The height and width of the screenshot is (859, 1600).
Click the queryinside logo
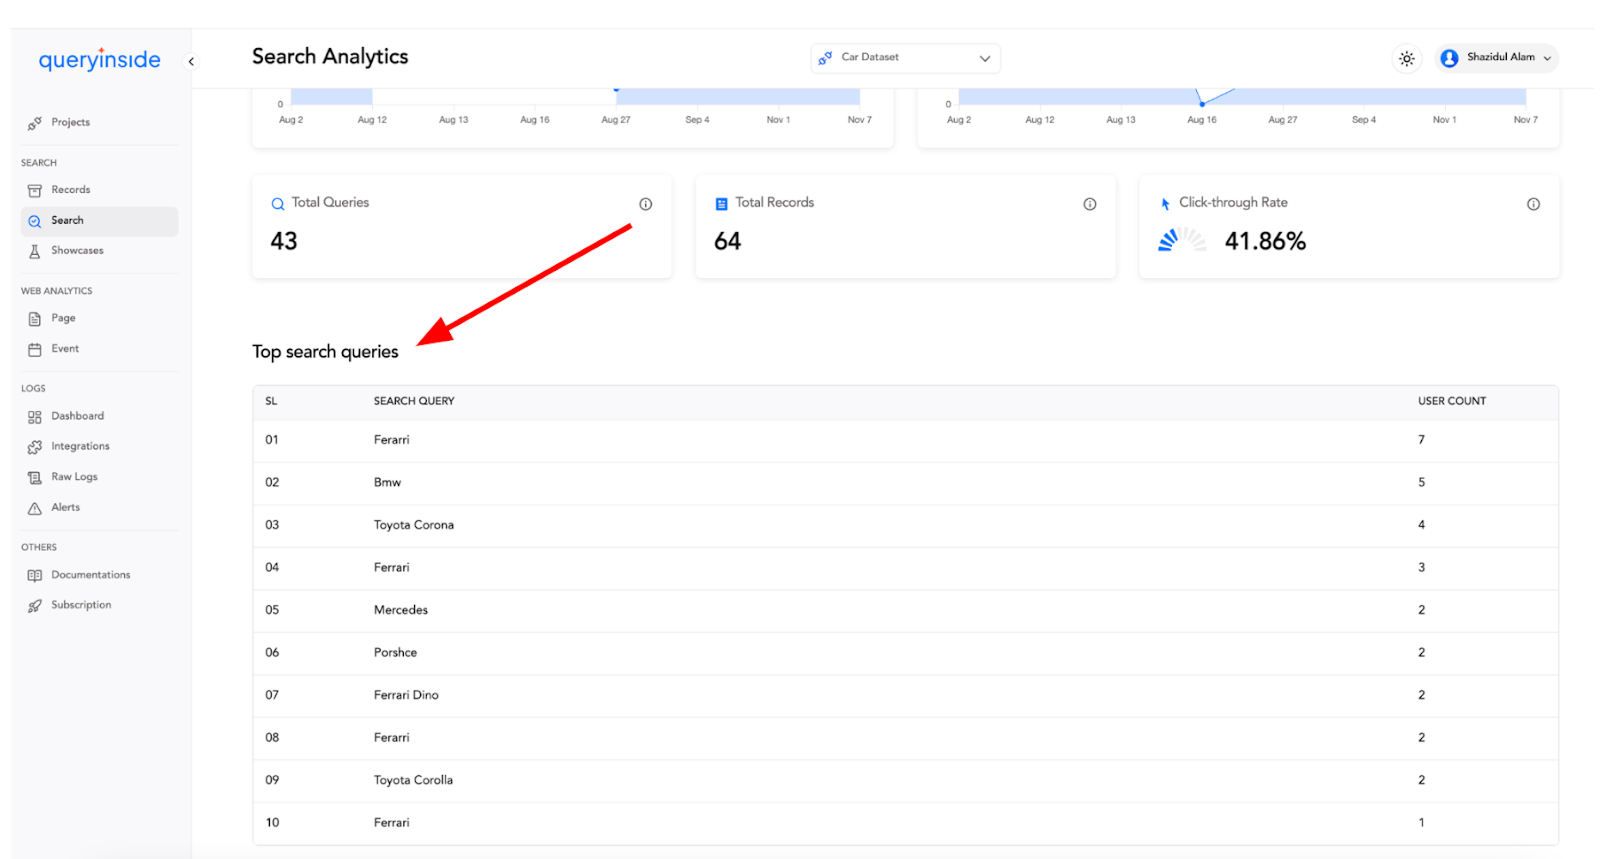point(99,59)
